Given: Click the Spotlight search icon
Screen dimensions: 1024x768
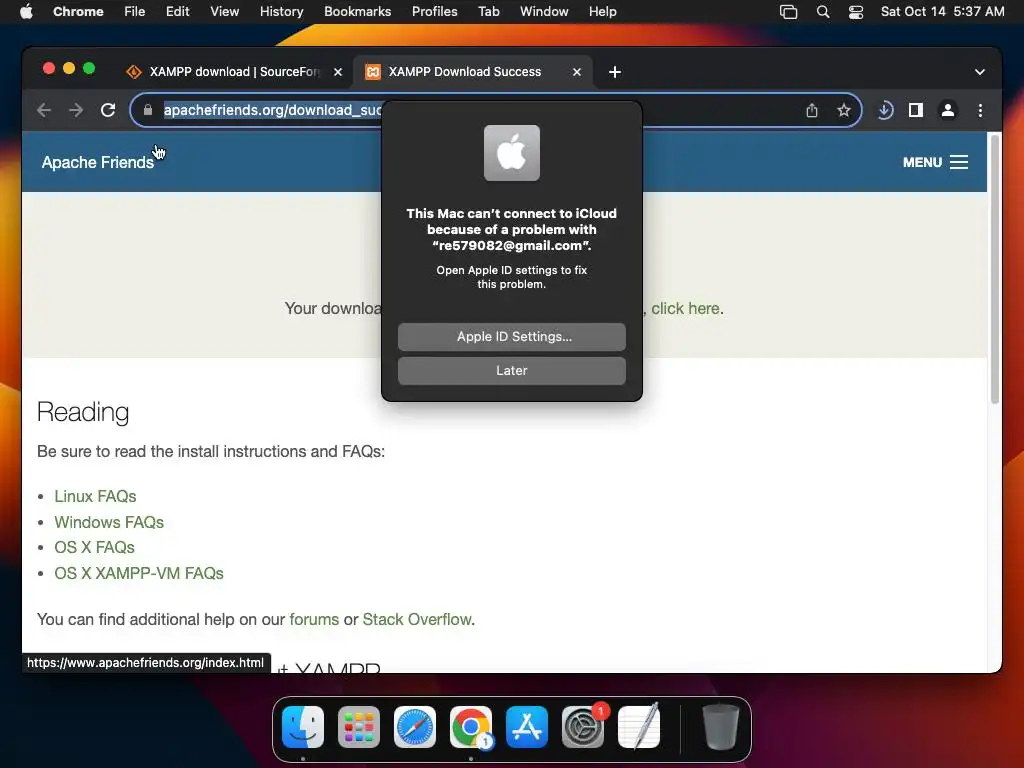Looking at the screenshot, I should [x=823, y=12].
